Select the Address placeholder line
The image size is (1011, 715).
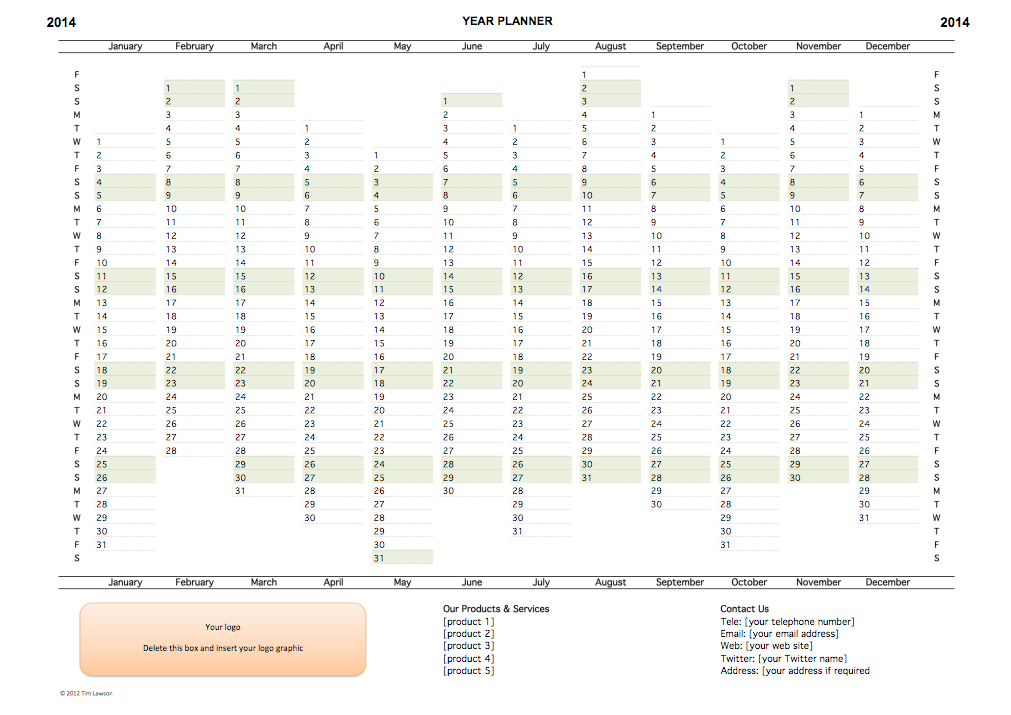[x=794, y=671]
